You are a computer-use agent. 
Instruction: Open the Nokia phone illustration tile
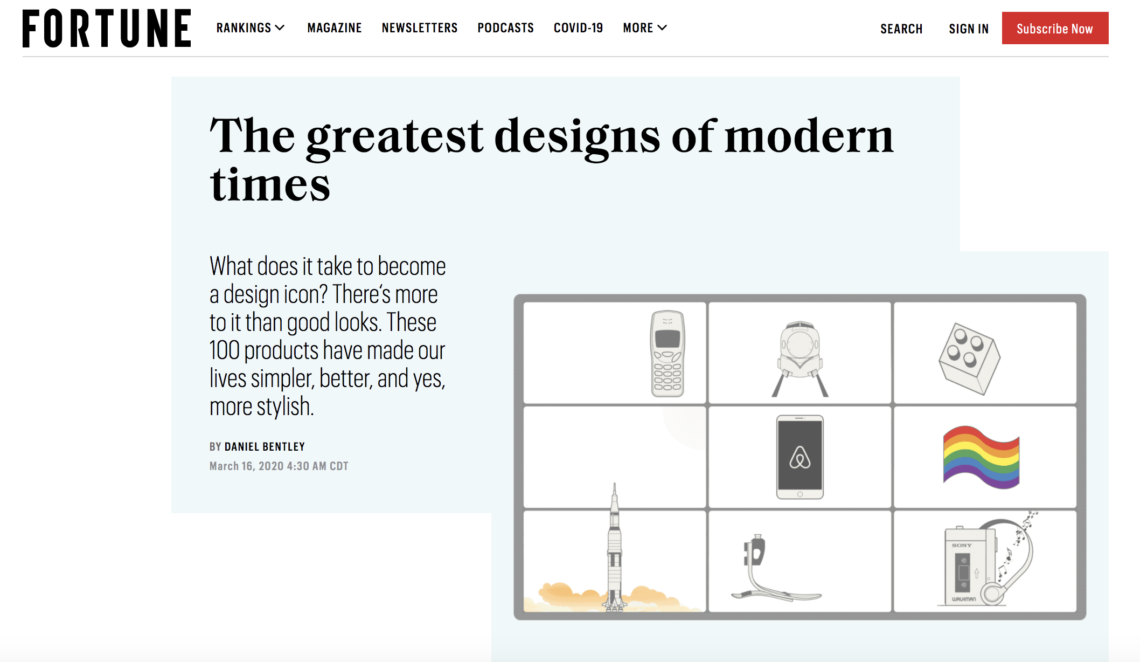614,353
